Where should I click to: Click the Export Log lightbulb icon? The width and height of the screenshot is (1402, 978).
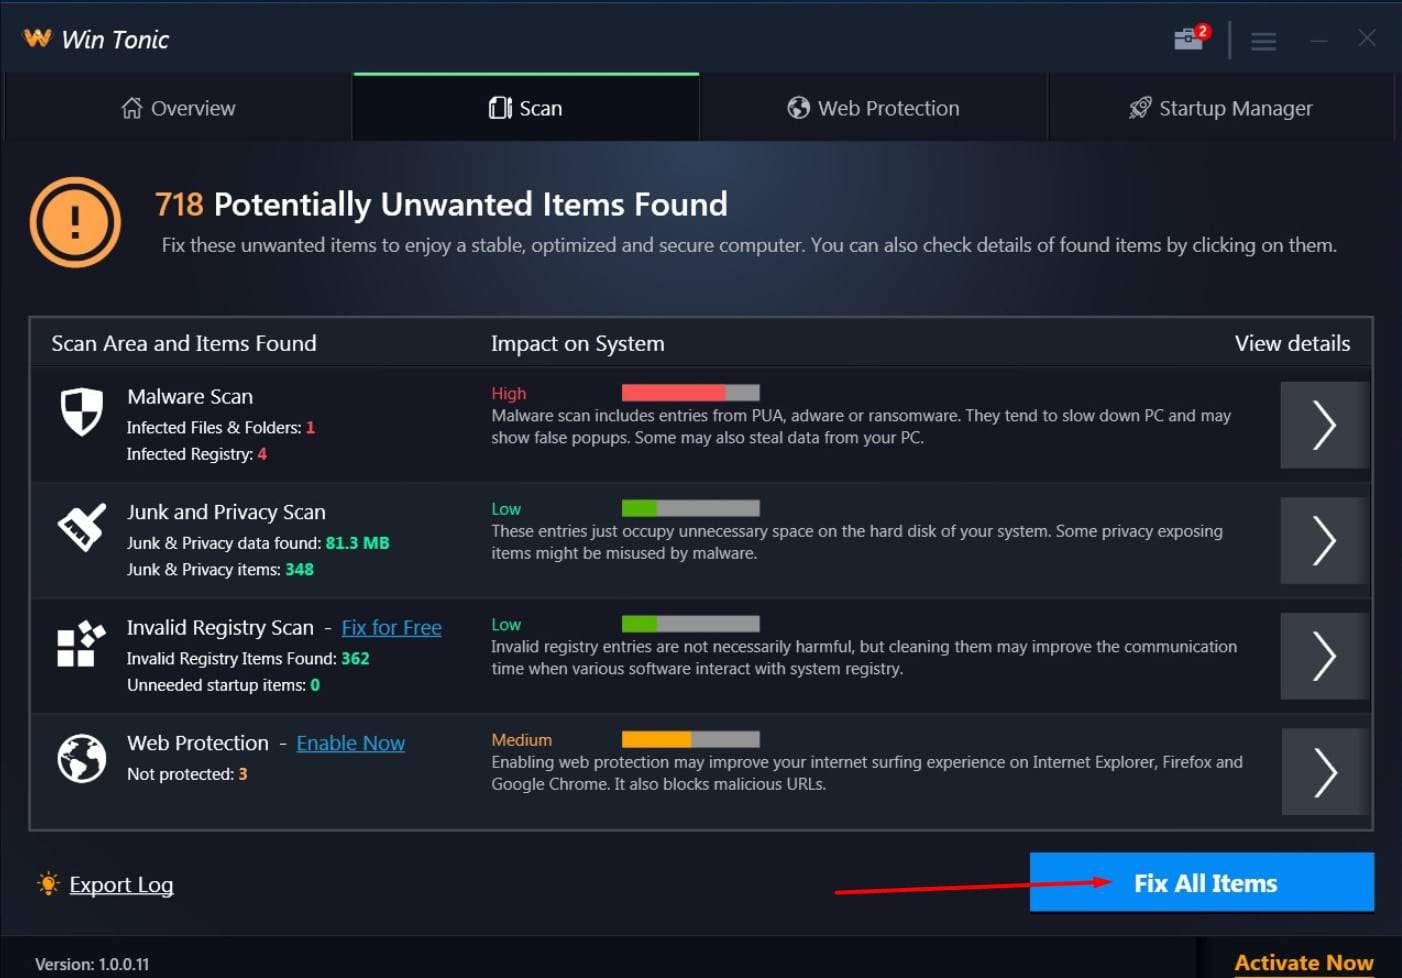point(48,884)
